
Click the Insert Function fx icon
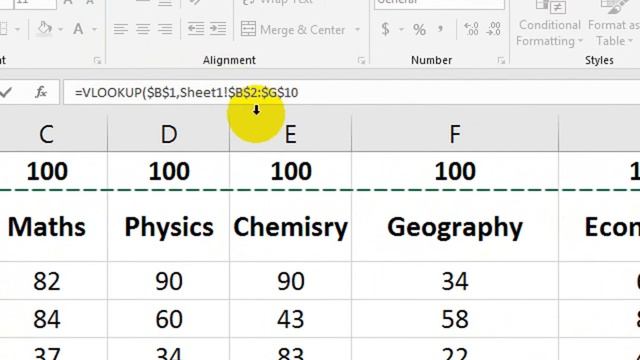[41, 93]
